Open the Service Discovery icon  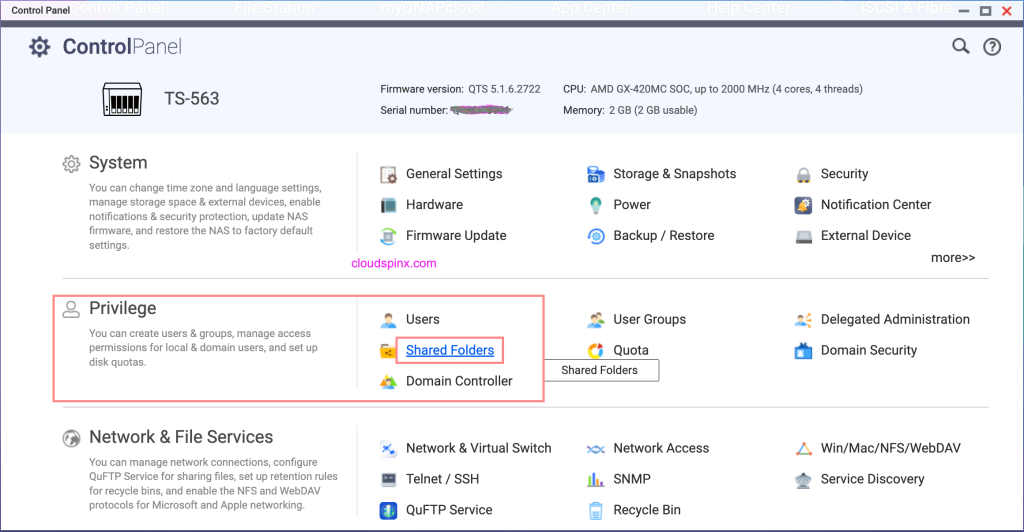(x=803, y=480)
